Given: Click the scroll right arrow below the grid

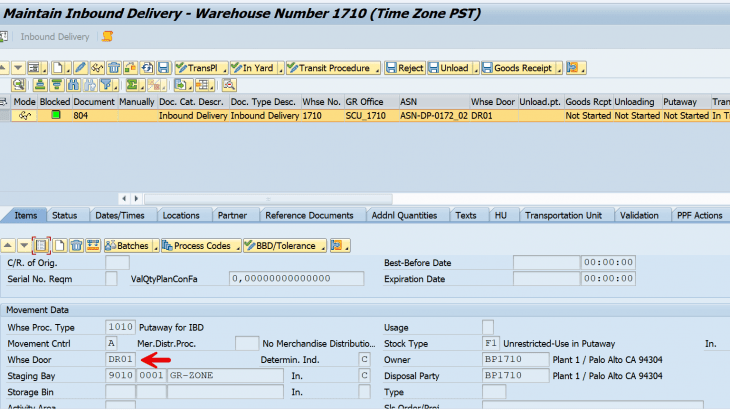Looking at the screenshot, I should pyautogui.click(x=136, y=199).
